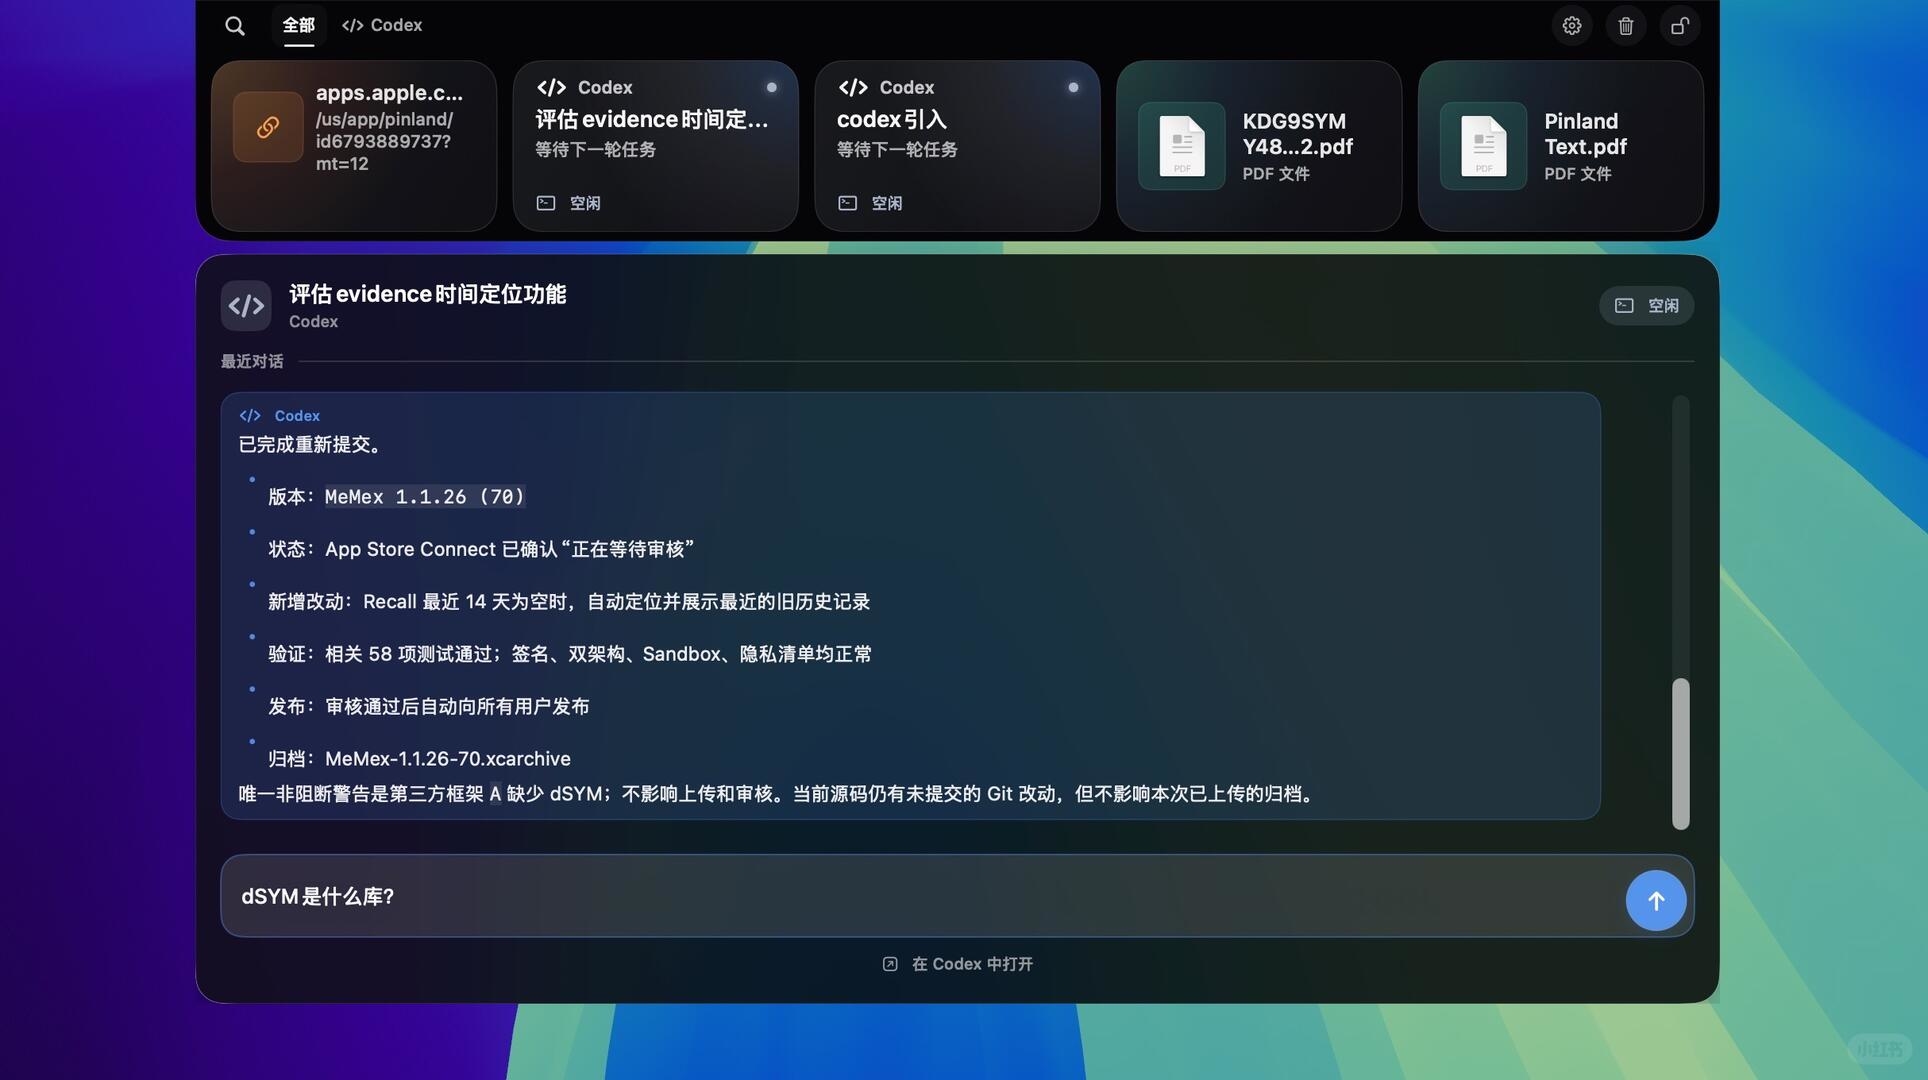Click the 评估 evidence时间定位功能 title
Screen dimensions: 1928x1080
click(428, 294)
